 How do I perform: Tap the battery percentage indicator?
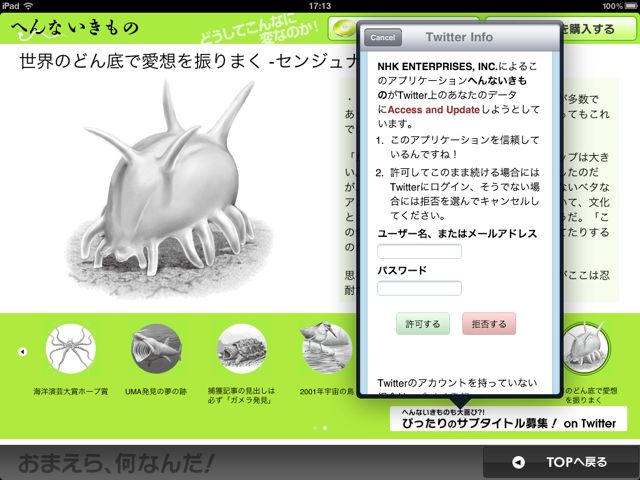(612, 6)
